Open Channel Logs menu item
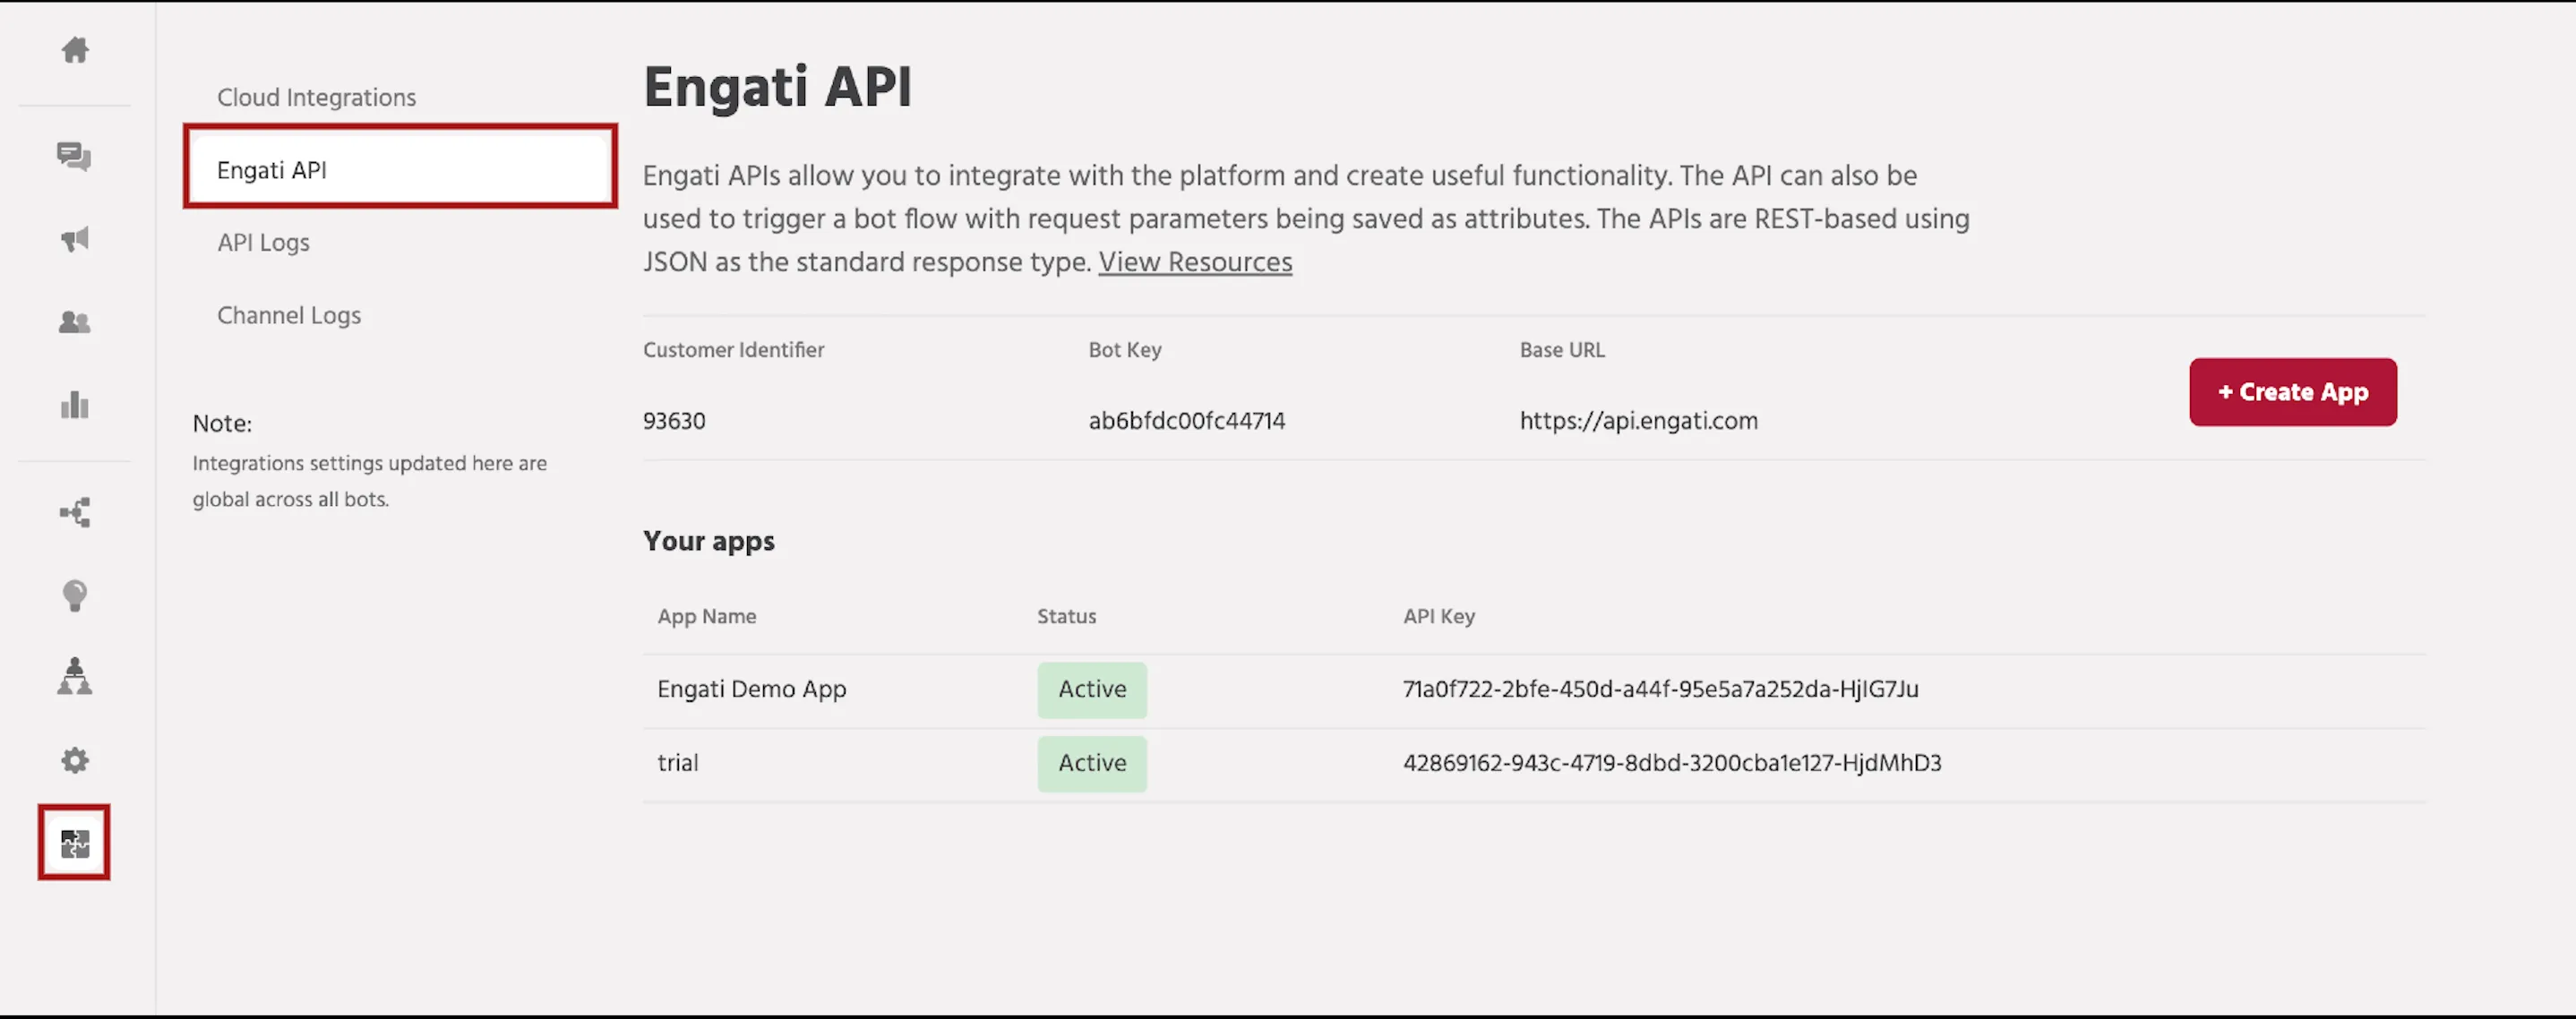The height and width of the screenshot is (1019, 2576). click(x=289, y=315)
